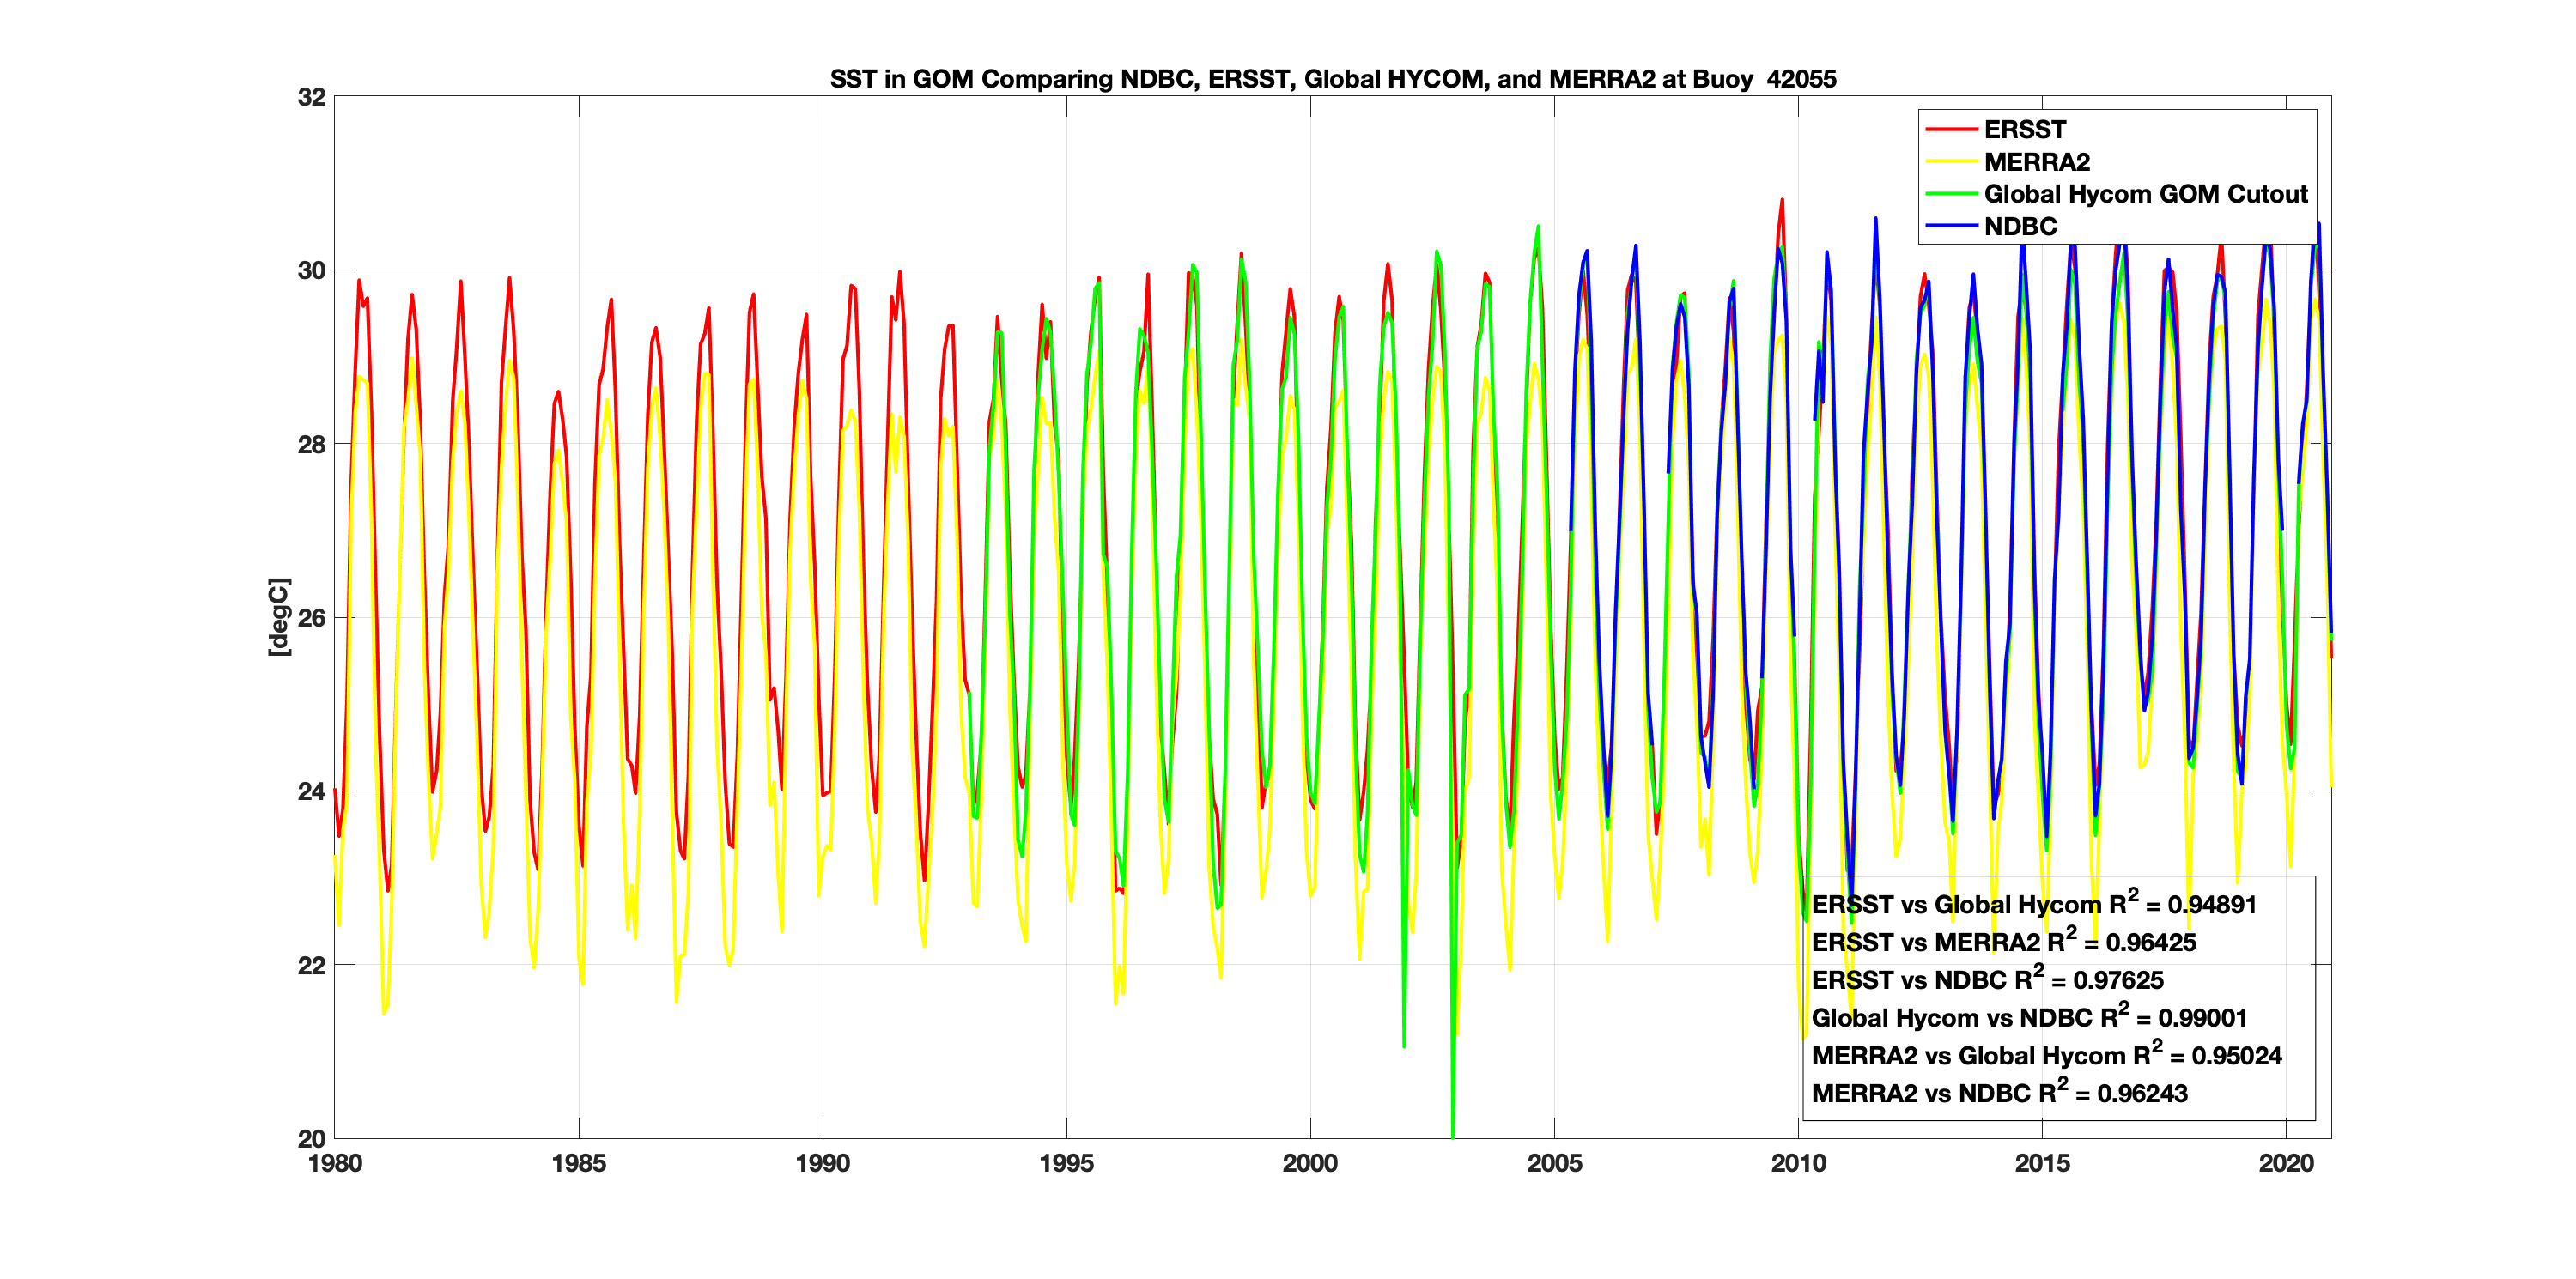
Task: Click the MERRA2 vs NDBC R² annotation
Action: point(1999,1093)
